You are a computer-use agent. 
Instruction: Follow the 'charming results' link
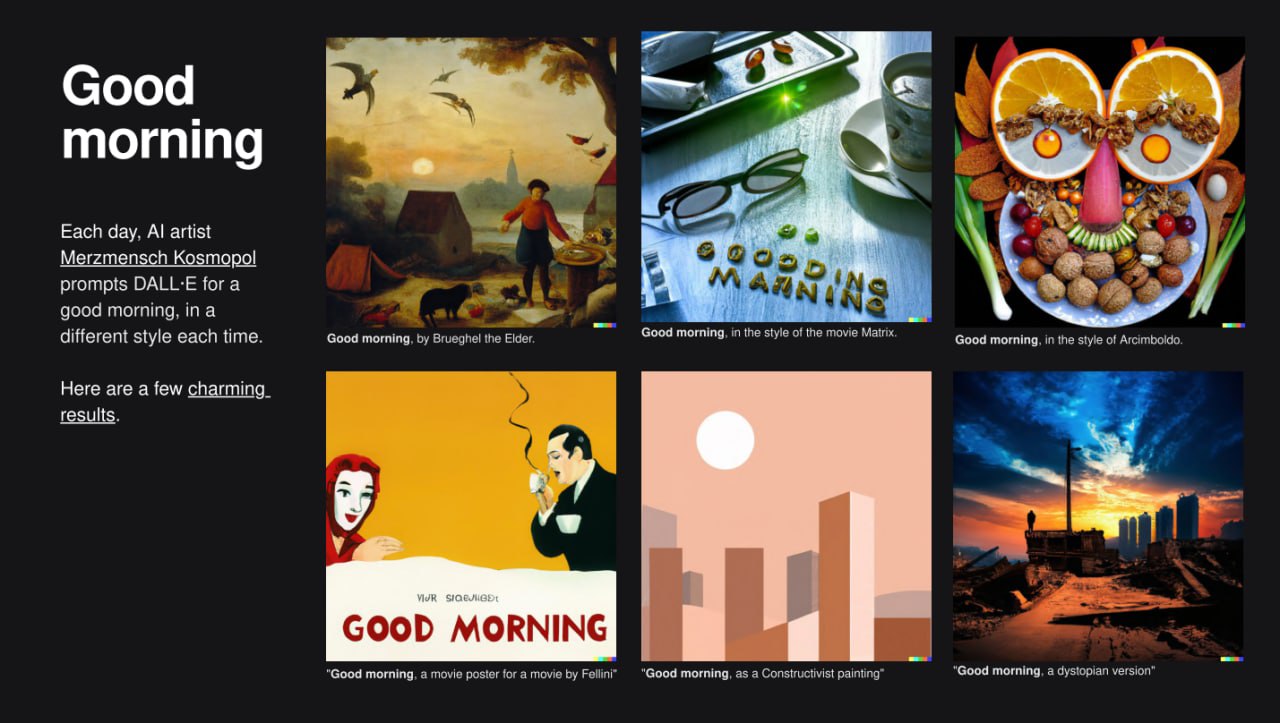[x=165, y=401]
